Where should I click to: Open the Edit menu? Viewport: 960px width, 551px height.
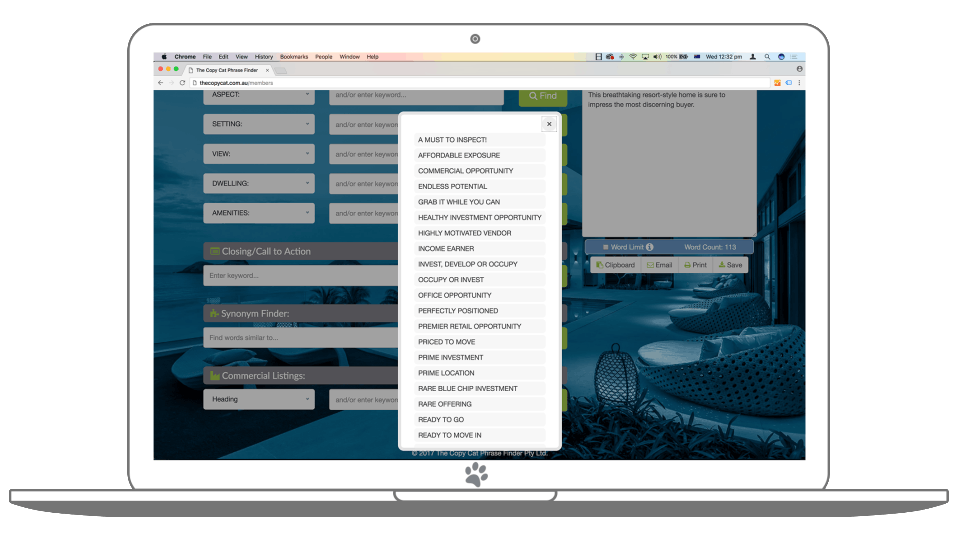(223, 57)
